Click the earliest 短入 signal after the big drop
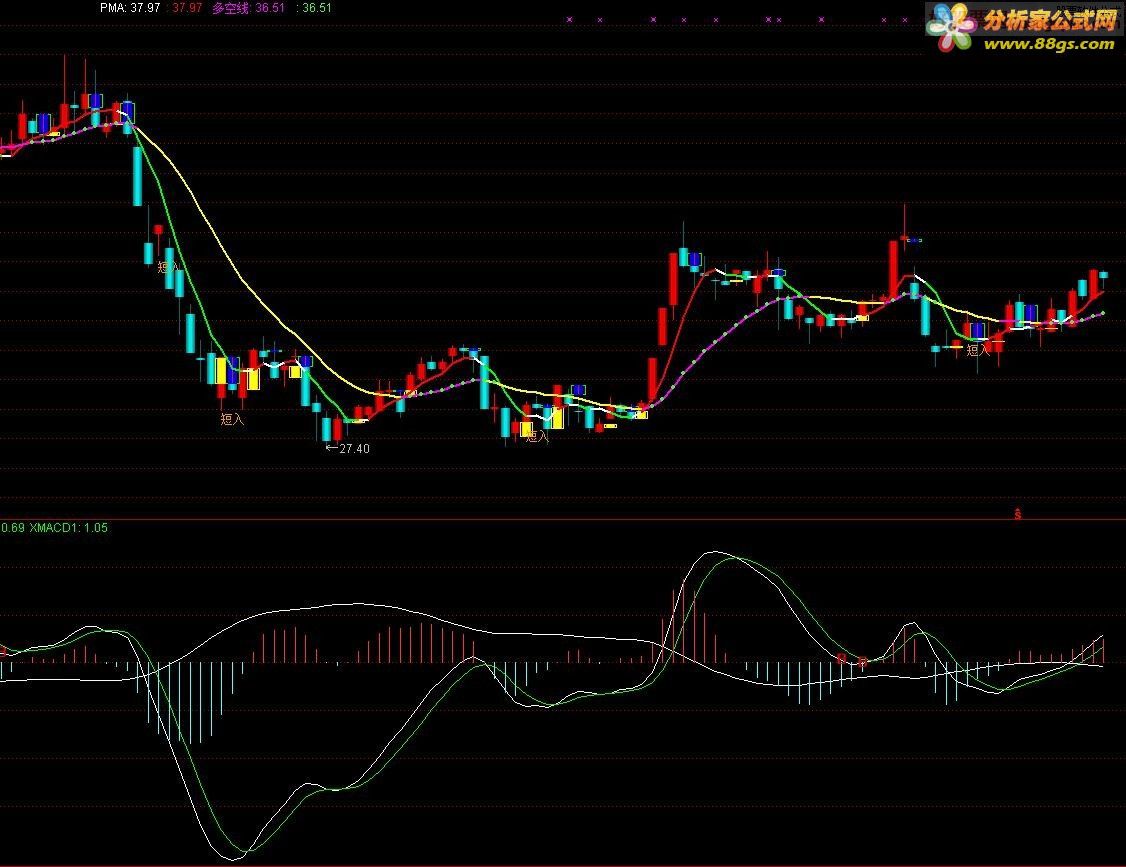This screenshot has height=867, width=1126. point(169,266)
